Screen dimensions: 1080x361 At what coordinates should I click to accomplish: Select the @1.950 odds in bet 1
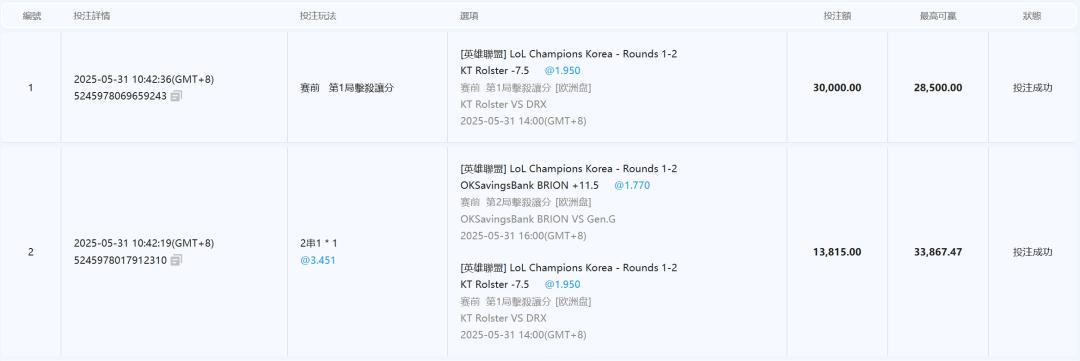562,70
